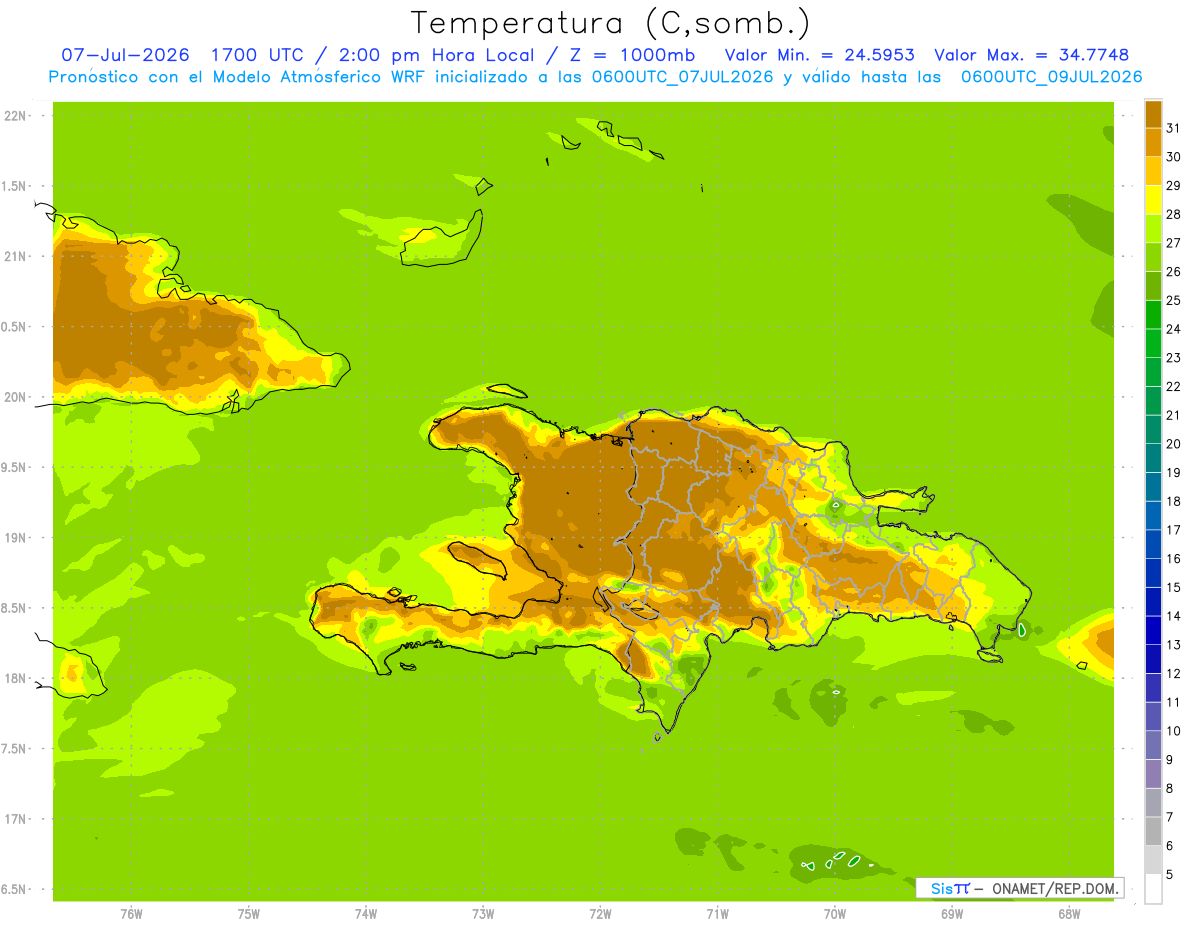1200x927 pixels.
Task: Click the valid-until stamp "0600UTC_09JUL2026"
Action: (x=1052, y=77)
